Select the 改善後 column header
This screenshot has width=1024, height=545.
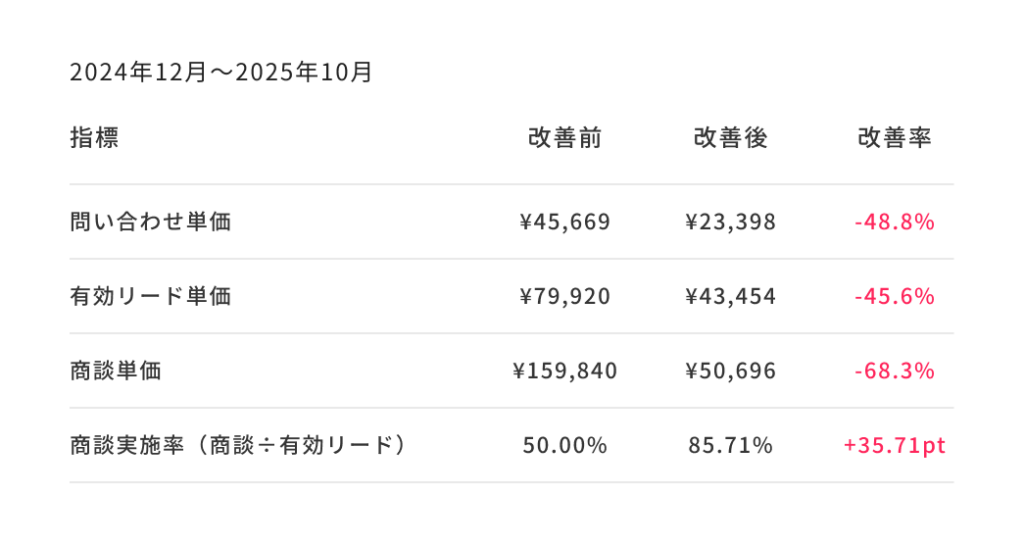pyautogui.click(x=730, y=139)
